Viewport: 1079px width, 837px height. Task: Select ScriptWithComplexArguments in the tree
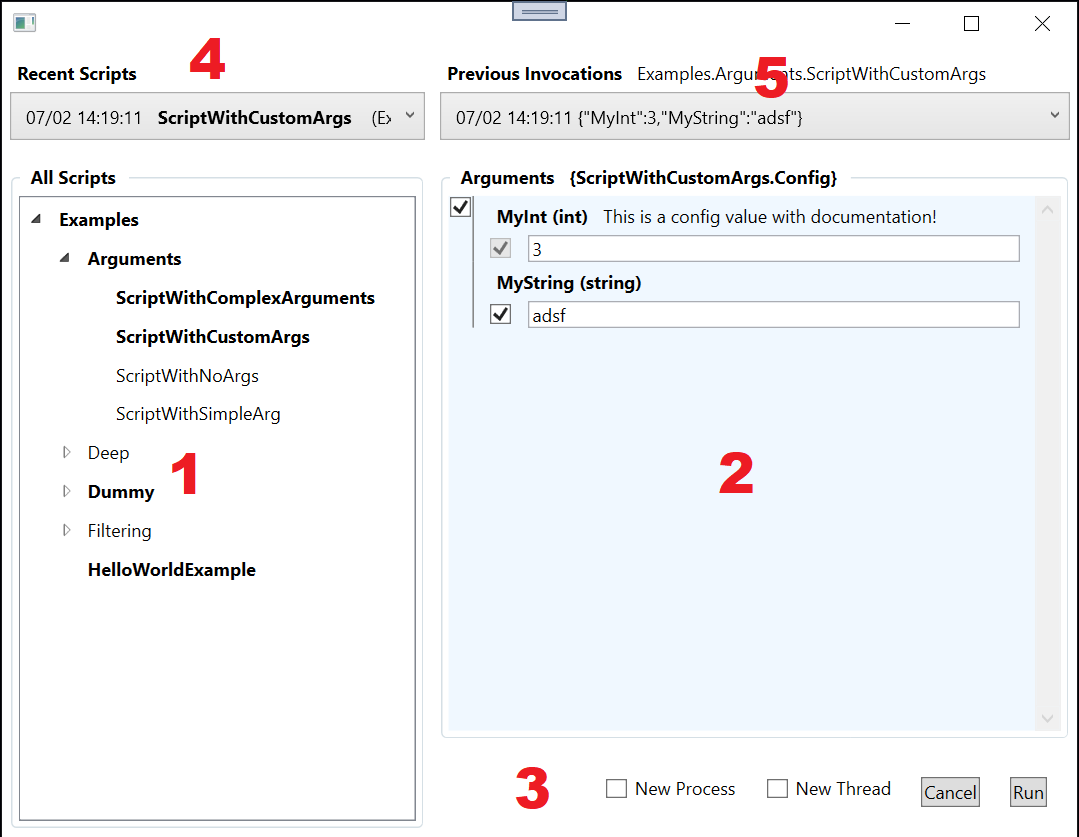pos(245,298)
